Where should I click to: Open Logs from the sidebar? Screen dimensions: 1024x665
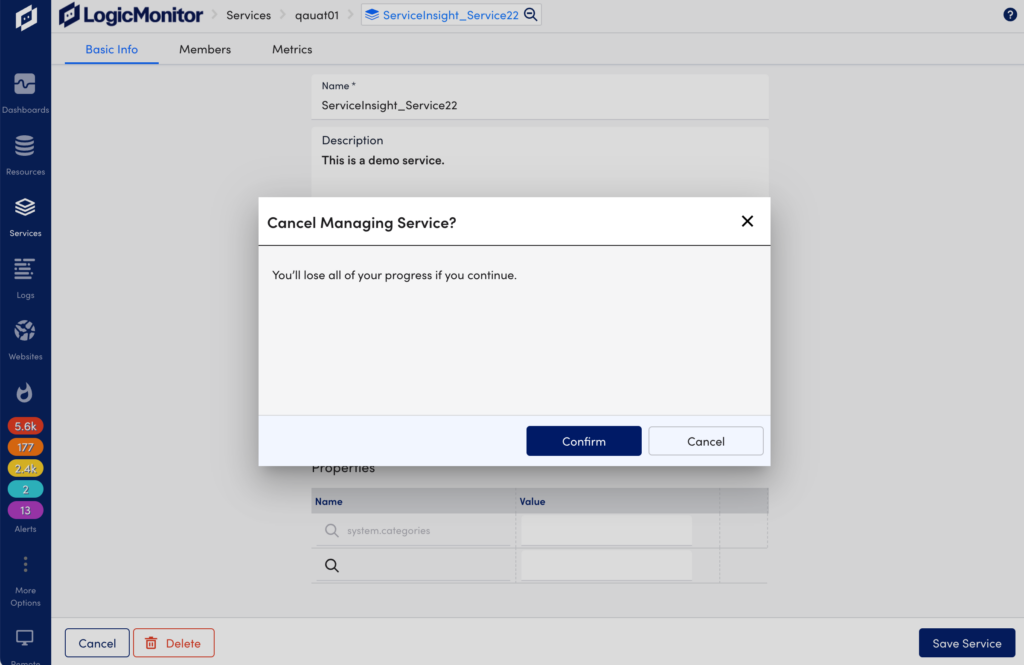25,278
